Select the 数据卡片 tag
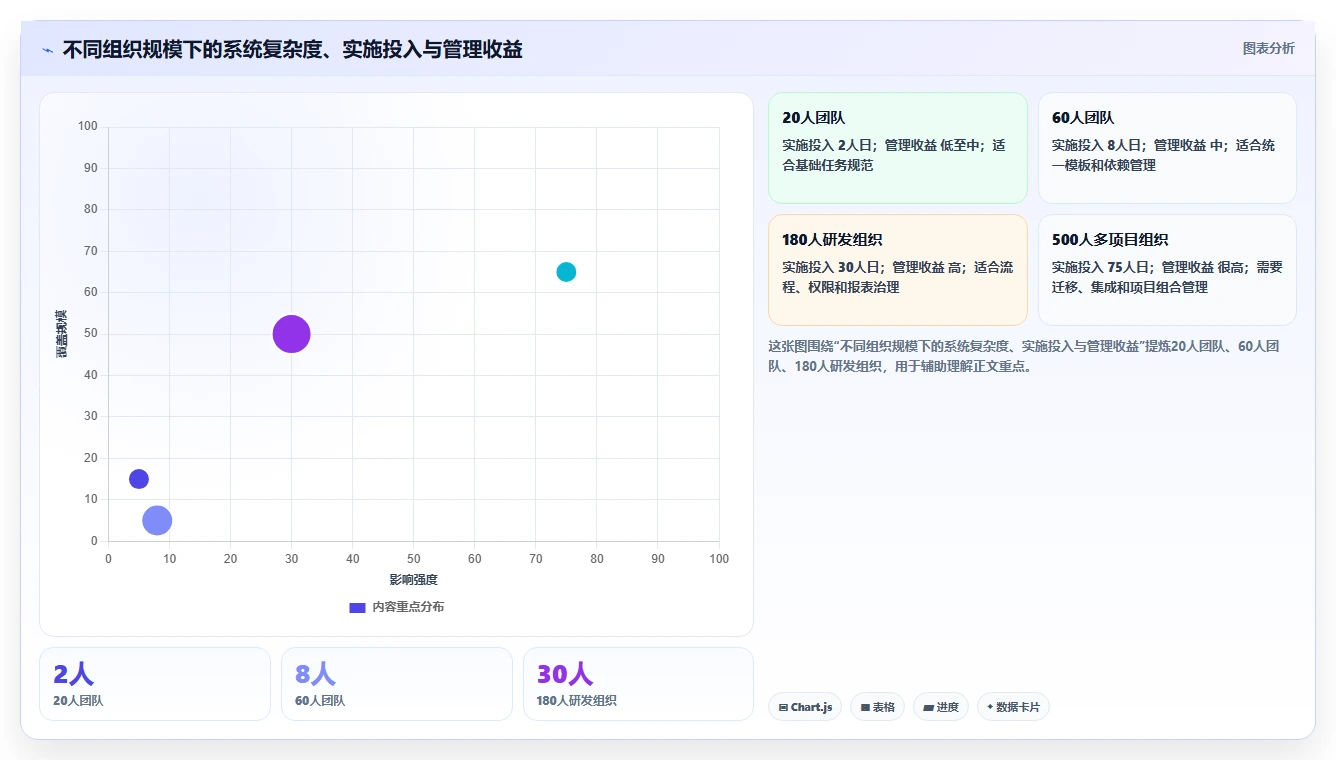The width and height of the screenshot is (1336, 760). point(1013,707)
